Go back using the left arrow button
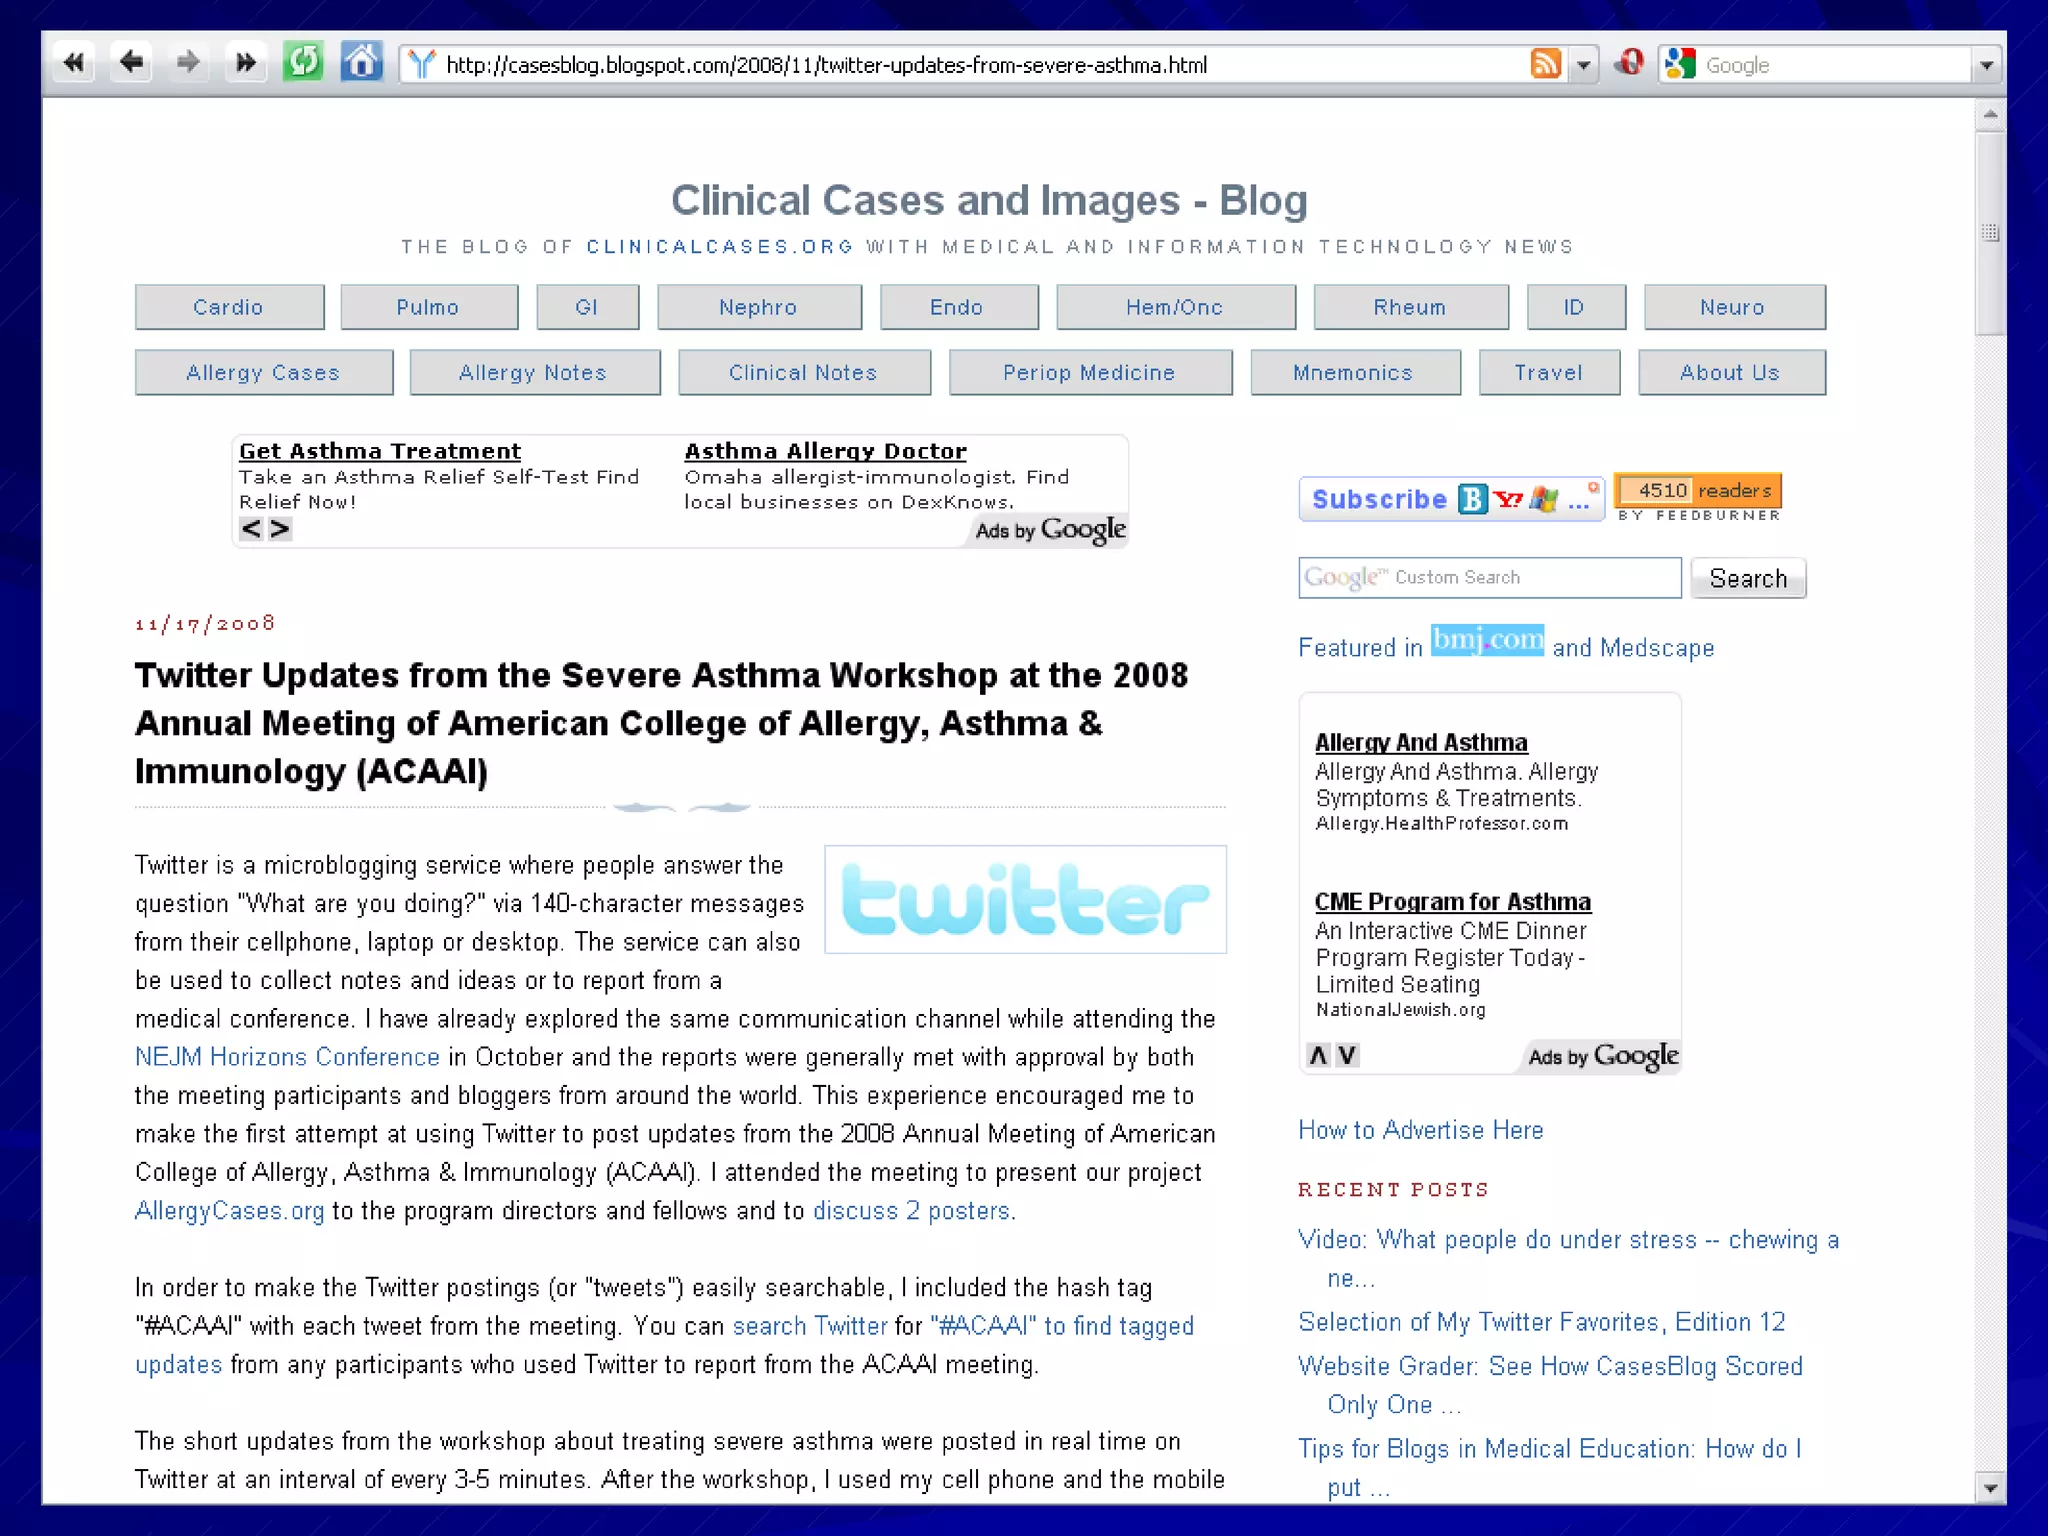 click(x=131, y=63)
